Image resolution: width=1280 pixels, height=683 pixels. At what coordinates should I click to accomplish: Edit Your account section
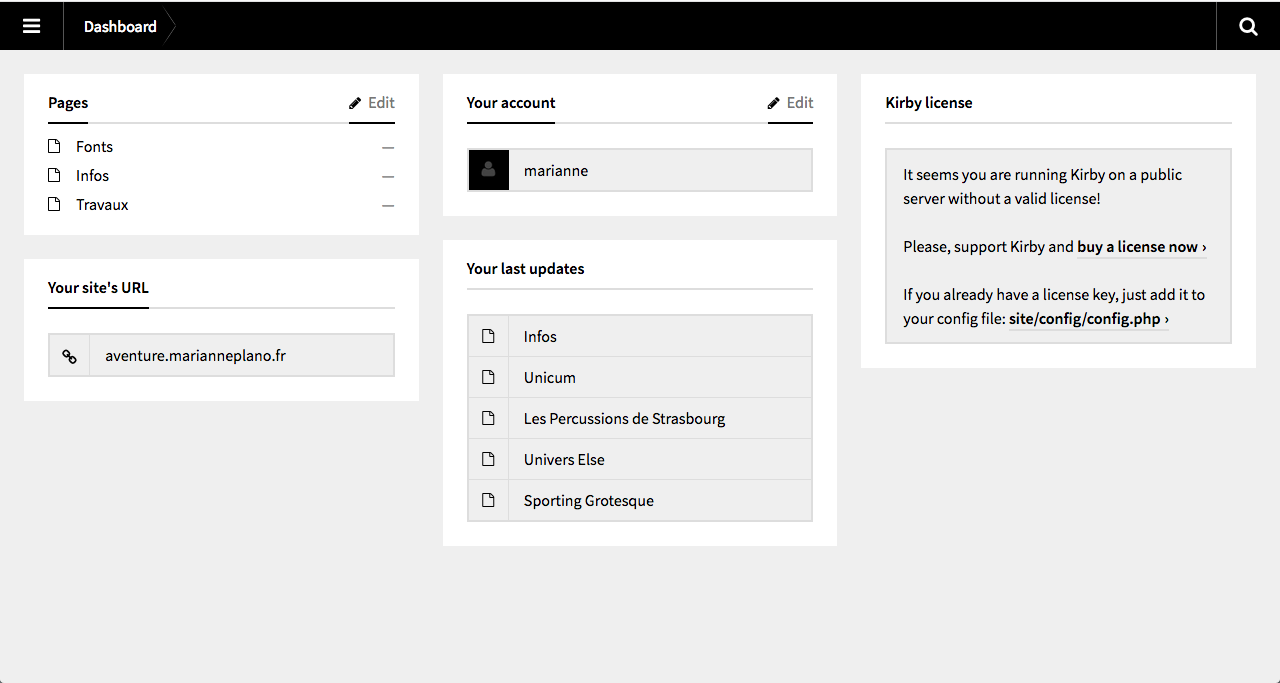coord(790,103)
